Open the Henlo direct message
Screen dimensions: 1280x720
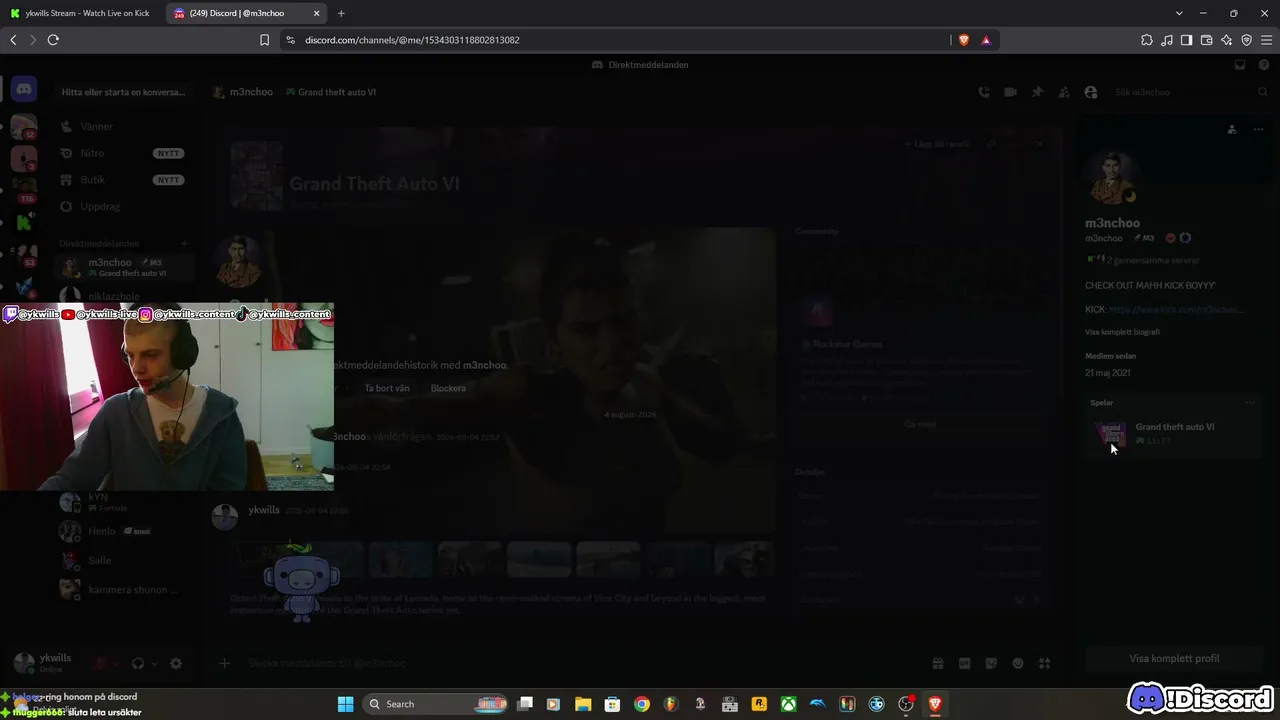[x=122, y=531]
